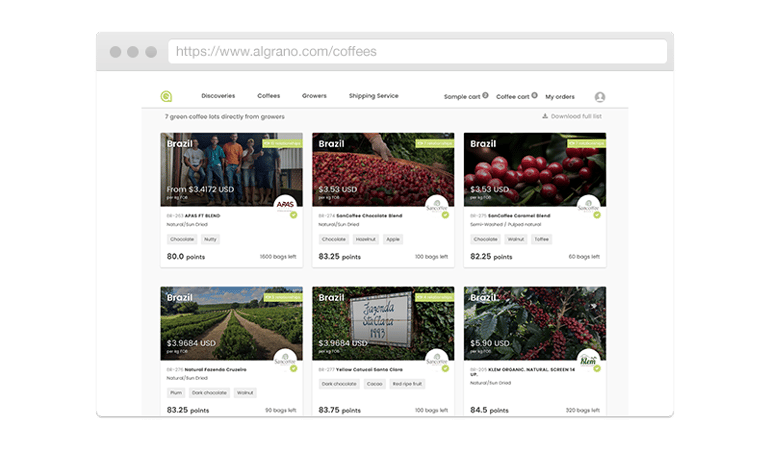
Task: Click the 84.5 points score
Action: (489, 410)
